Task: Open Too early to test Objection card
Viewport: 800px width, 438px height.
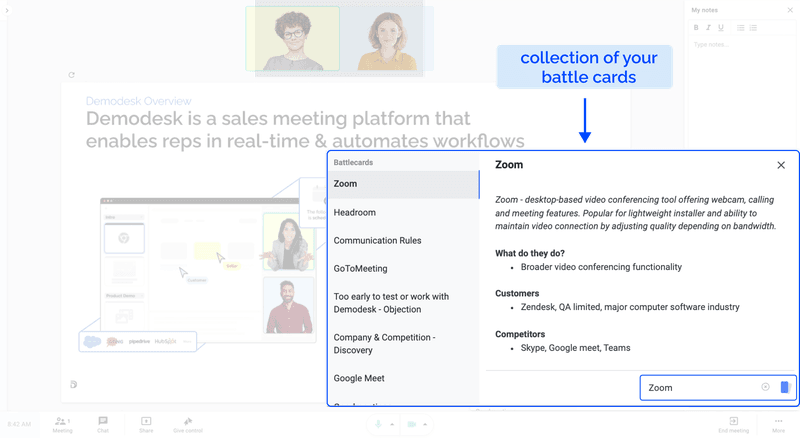Action: pyautogui.click(x=403, y=303)
